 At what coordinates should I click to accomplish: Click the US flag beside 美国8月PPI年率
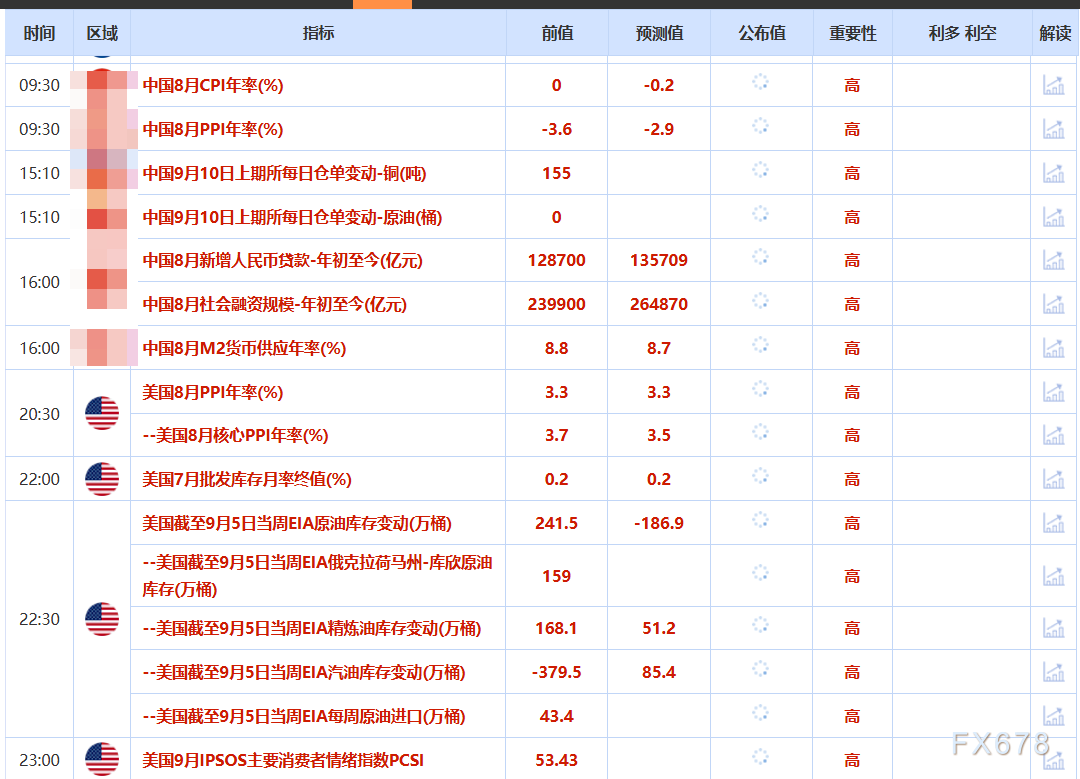(101, 414)
